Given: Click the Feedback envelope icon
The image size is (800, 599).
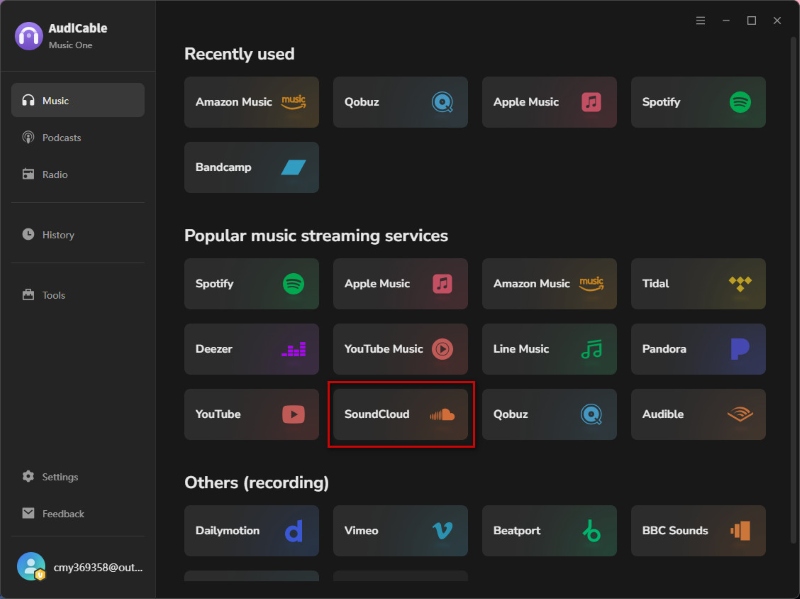Looking at the screenshot, I should tap(28, 513).
